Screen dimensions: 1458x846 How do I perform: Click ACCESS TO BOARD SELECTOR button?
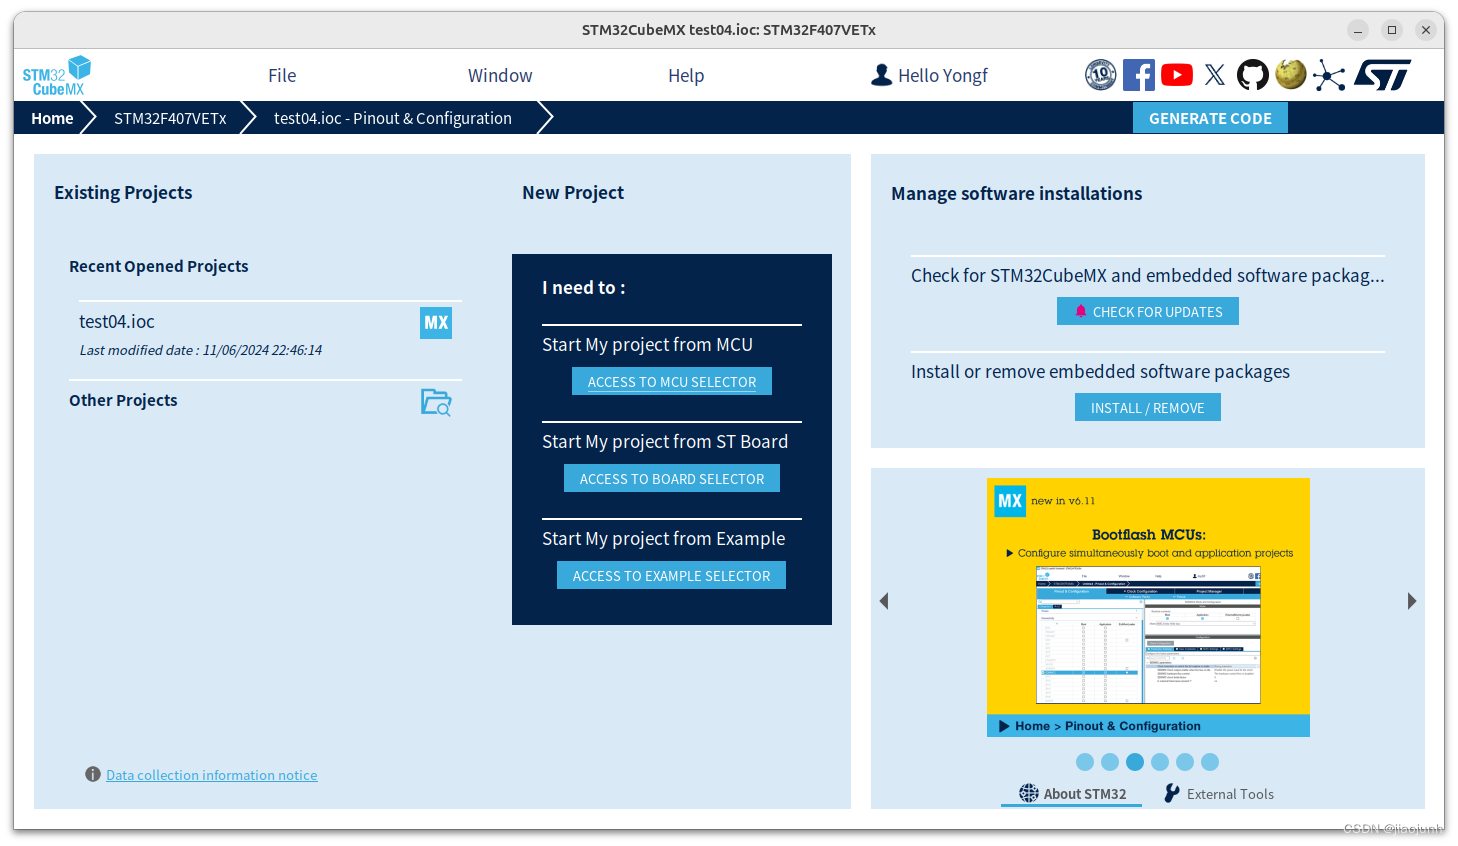click(x=672, y=479)
